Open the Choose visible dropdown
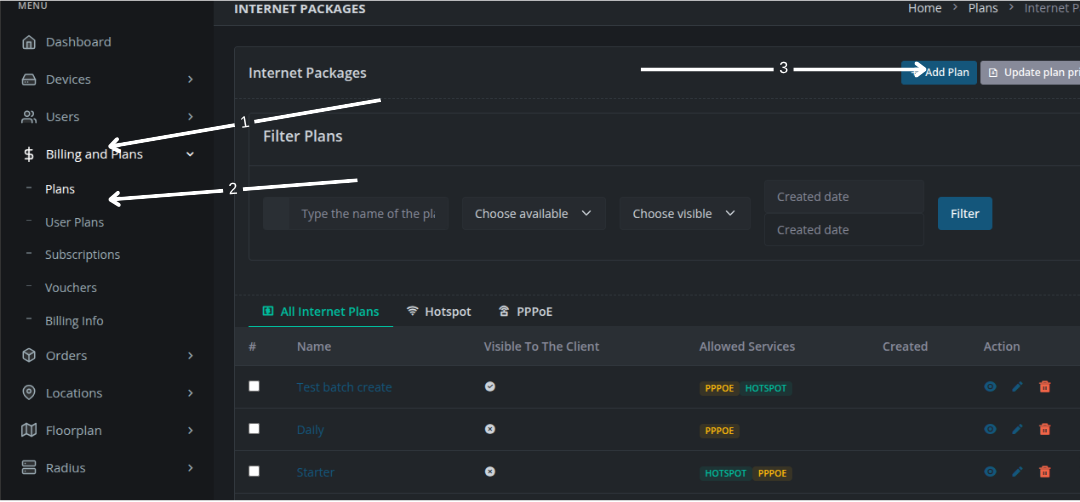Image resolution: width=1080 pixels, height=502 pixels. tap(685, 213)
